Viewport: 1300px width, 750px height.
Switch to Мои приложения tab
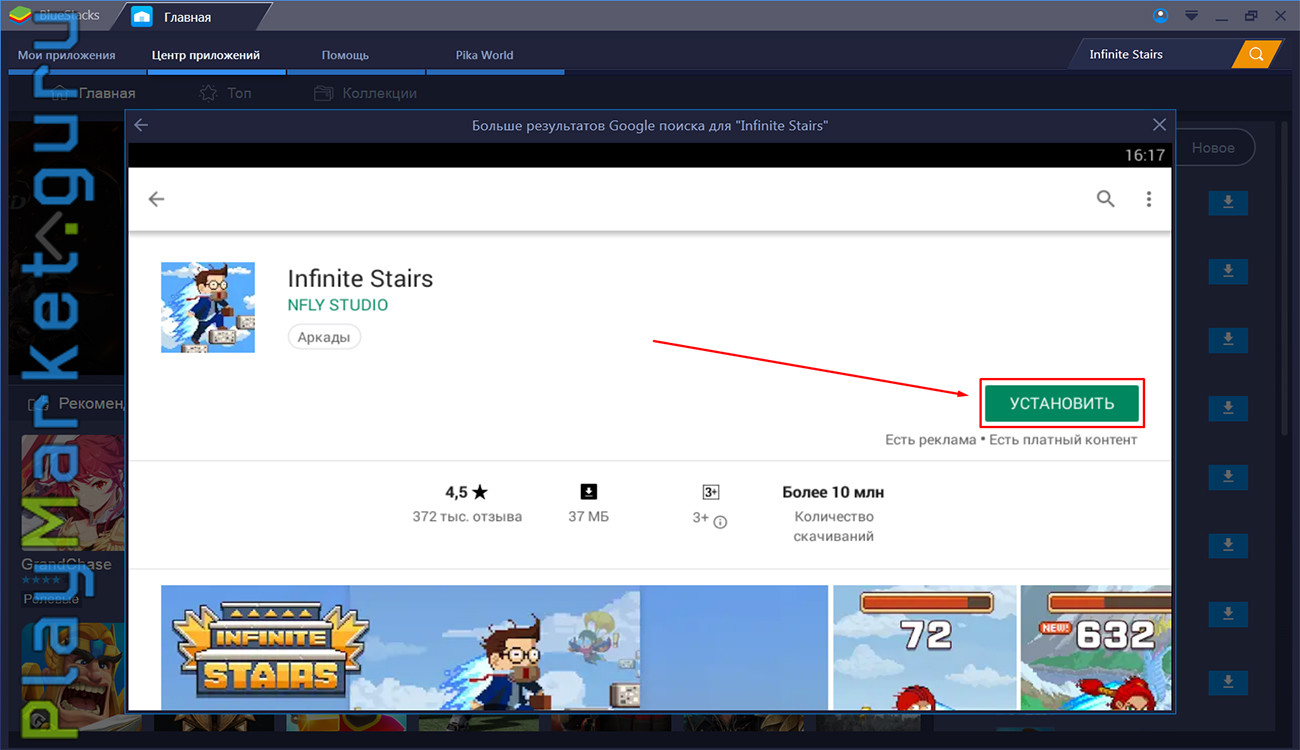(x=67, y=55)
